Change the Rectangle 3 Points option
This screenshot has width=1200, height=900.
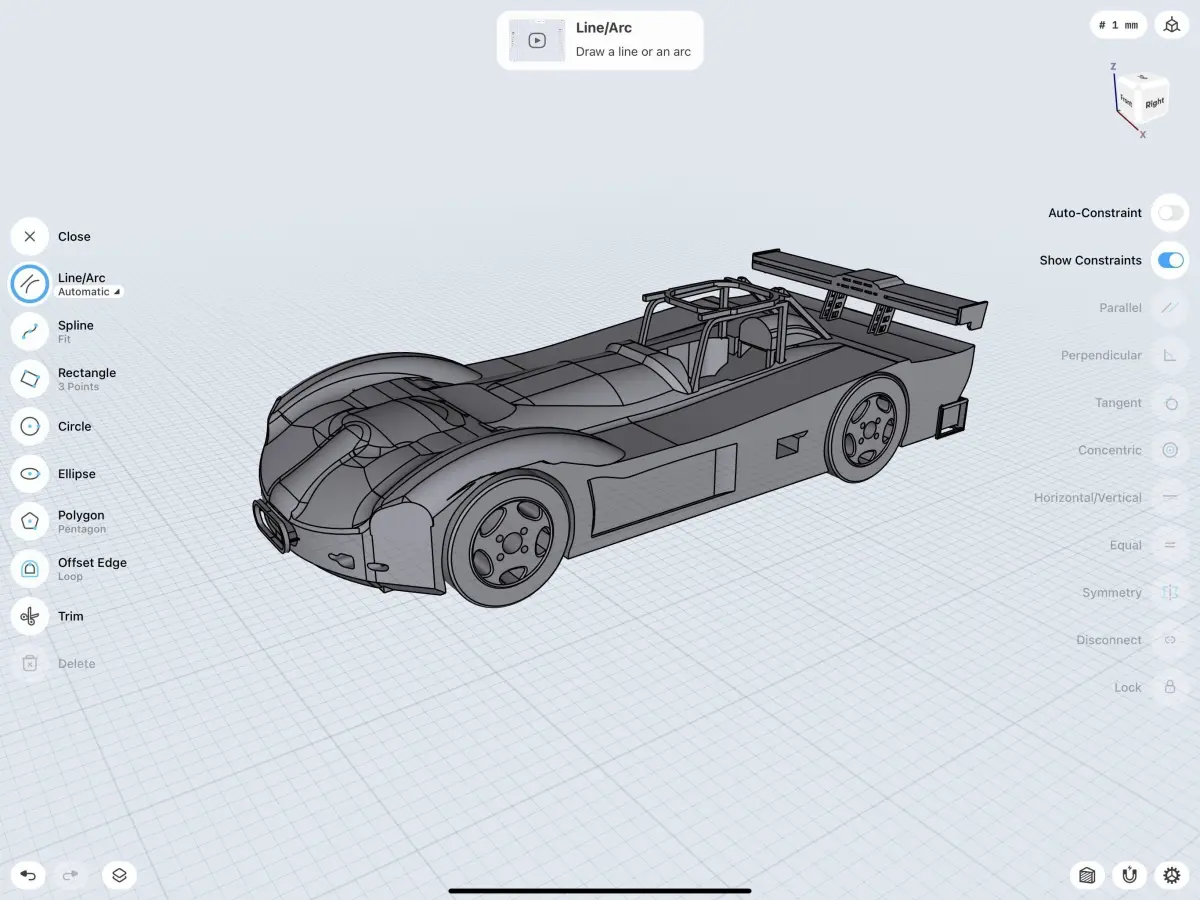tap(78, 387)
